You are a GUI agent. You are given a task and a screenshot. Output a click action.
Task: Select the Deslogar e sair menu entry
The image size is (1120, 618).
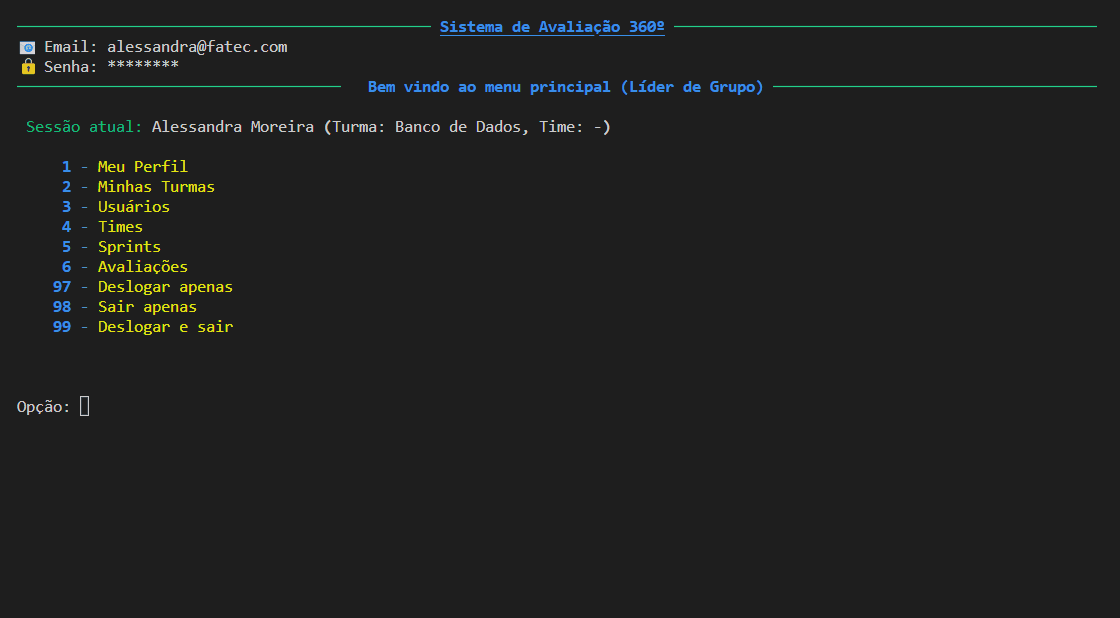coord(165,327)
